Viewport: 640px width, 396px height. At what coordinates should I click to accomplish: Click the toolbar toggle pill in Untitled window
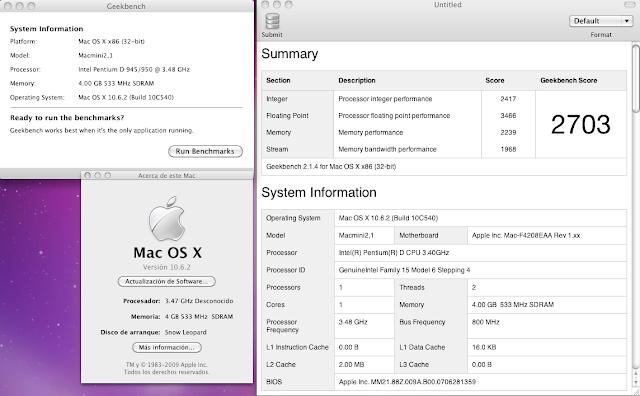point(629,4)
